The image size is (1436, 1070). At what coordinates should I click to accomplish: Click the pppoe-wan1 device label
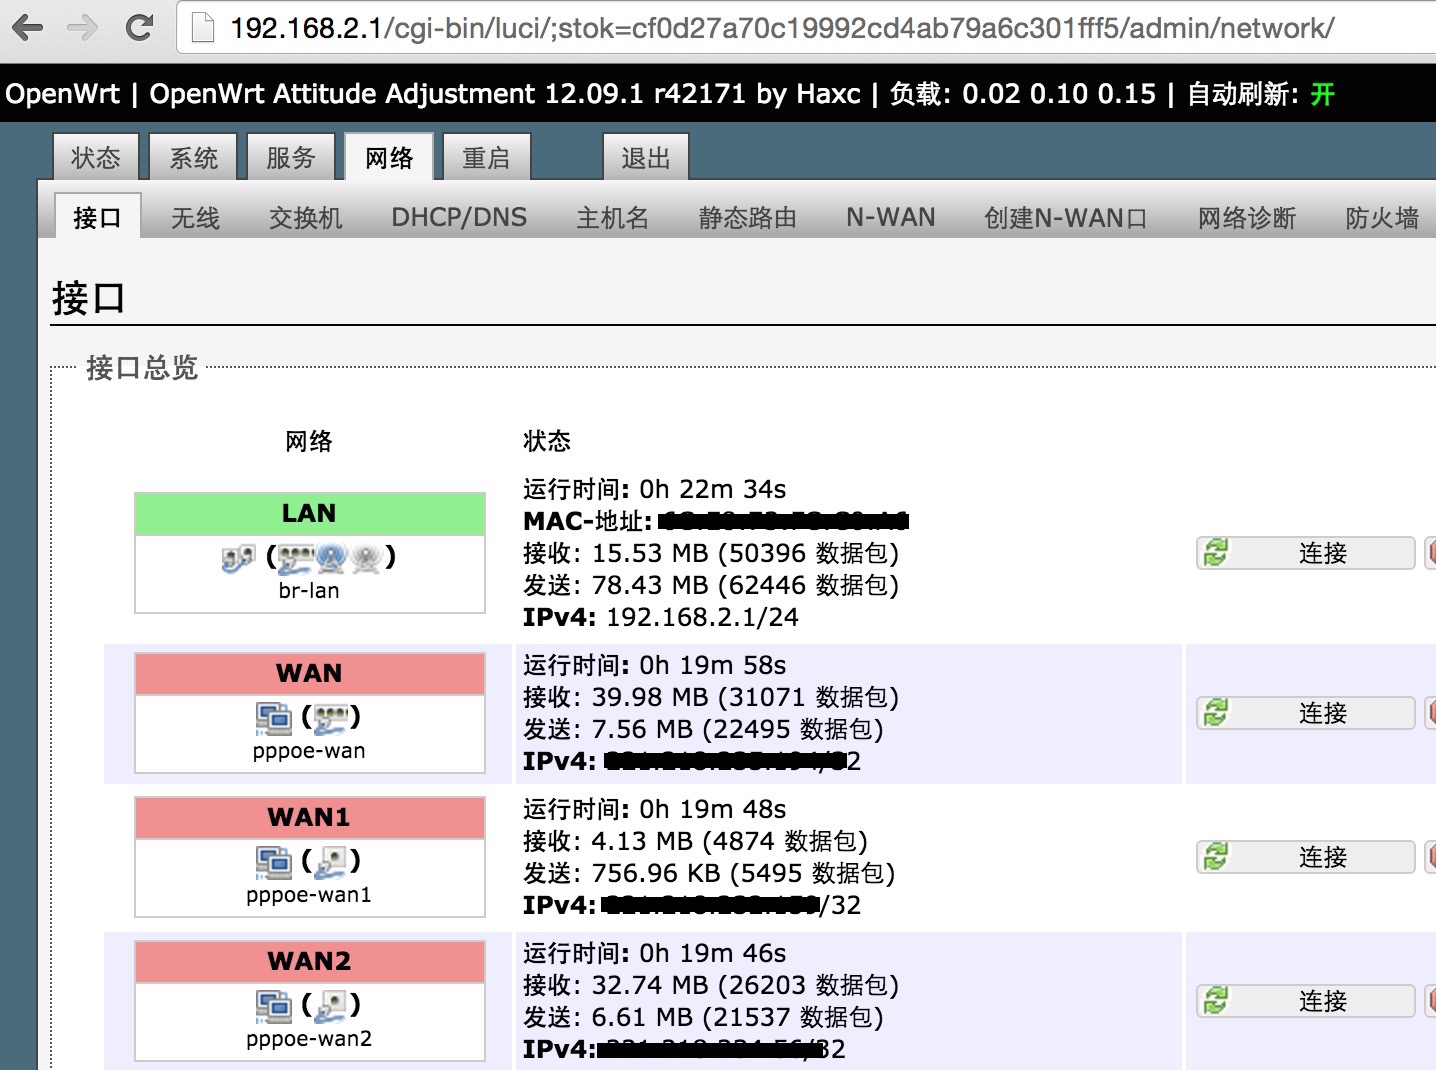pyautogui.click(x=309, y=895)
